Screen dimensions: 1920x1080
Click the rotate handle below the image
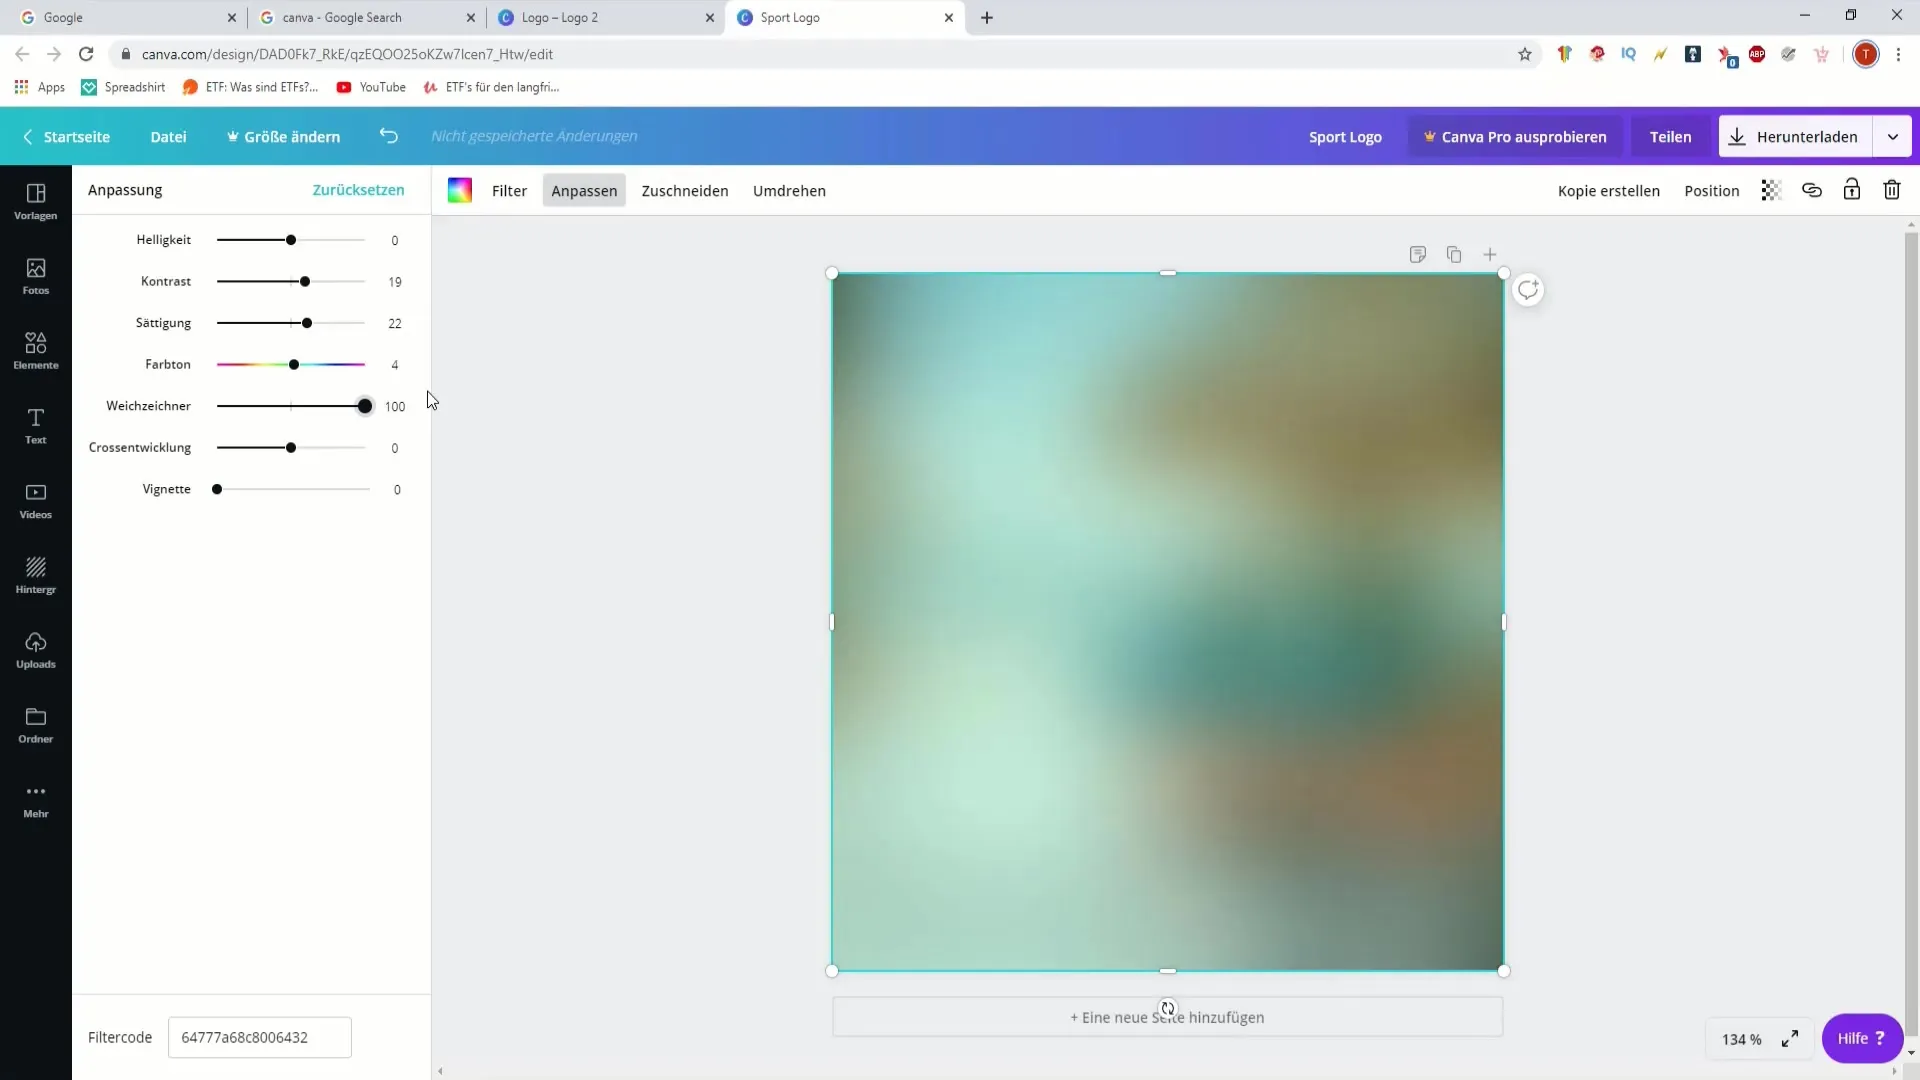tap(1167, 1008)
